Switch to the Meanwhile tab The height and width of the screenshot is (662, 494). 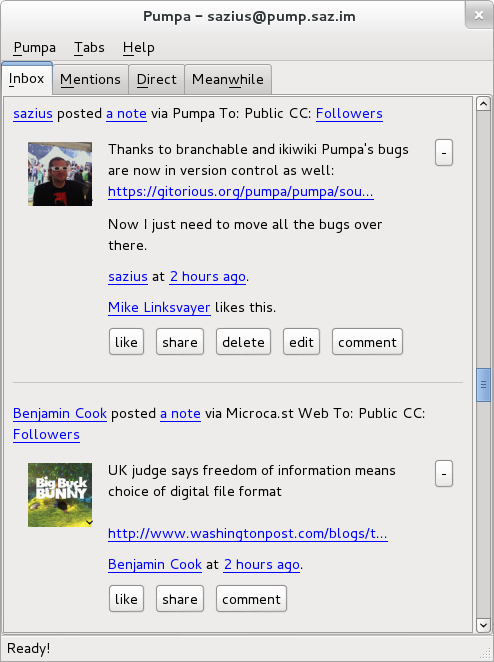(x=228, y=79)
